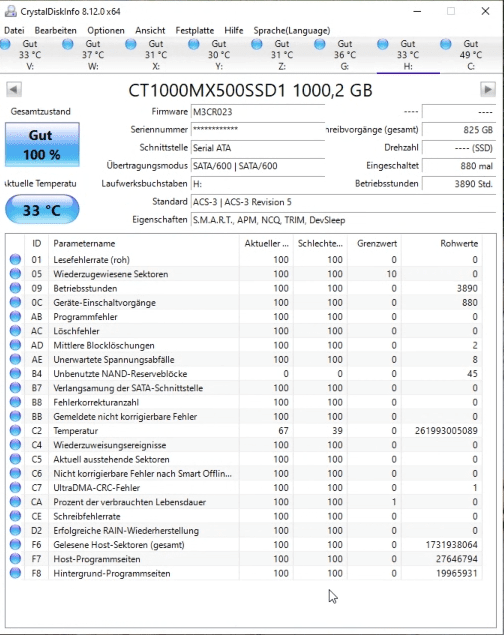This screenshot has height=635, width=504.
Task: Click the Übertragungsmodus SATA/600 field
Action: tap(258, 166)
